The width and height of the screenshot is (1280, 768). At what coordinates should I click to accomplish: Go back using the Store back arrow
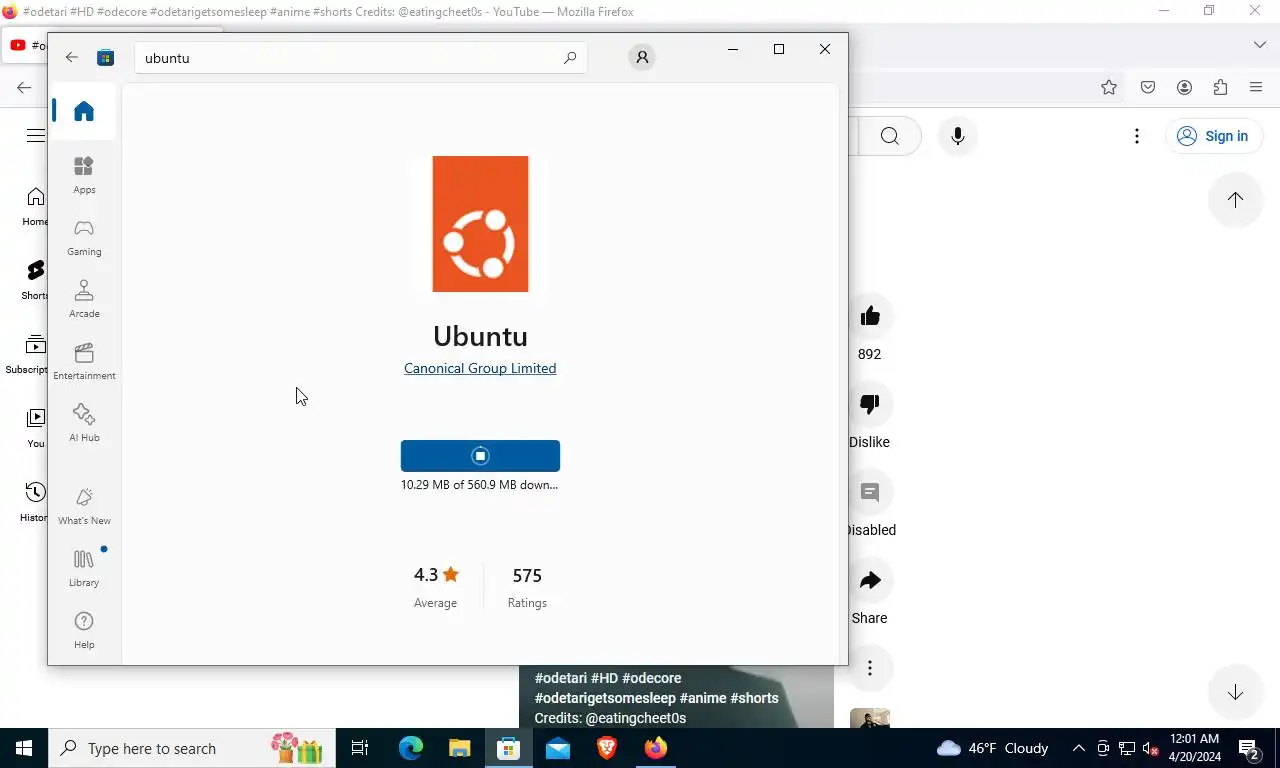72,57
